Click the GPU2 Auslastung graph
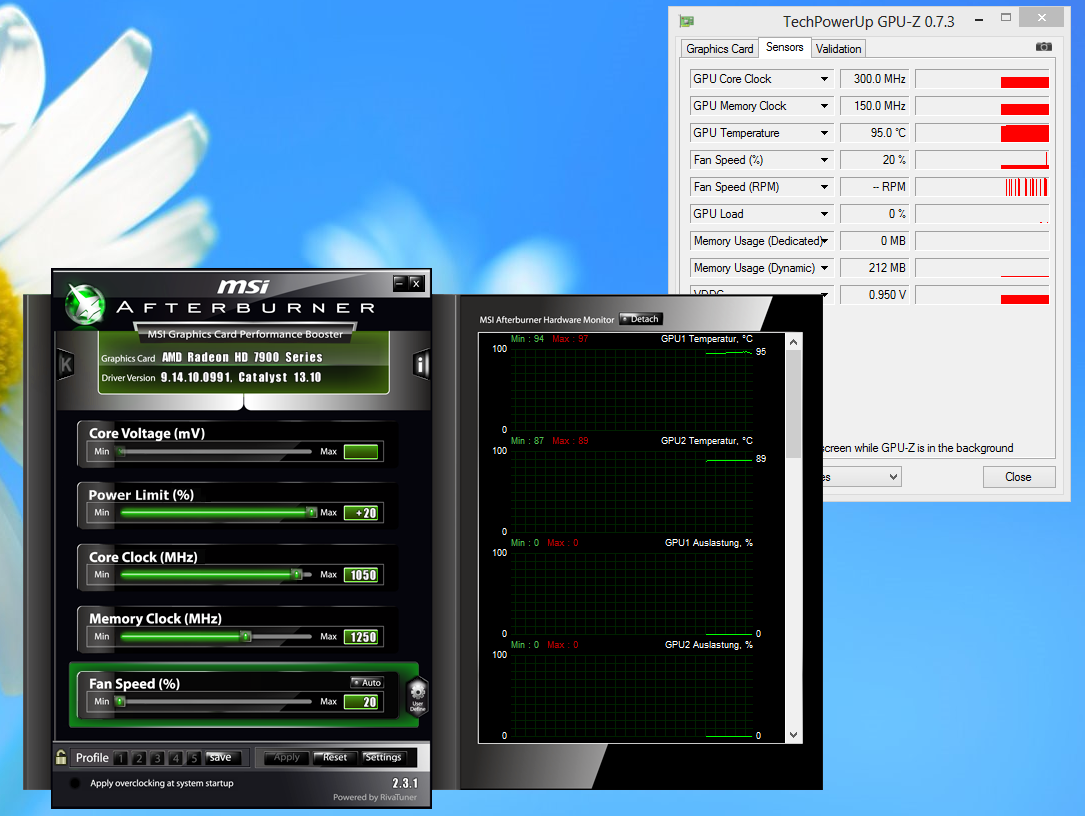The image size is (1085, 816). 632,695
